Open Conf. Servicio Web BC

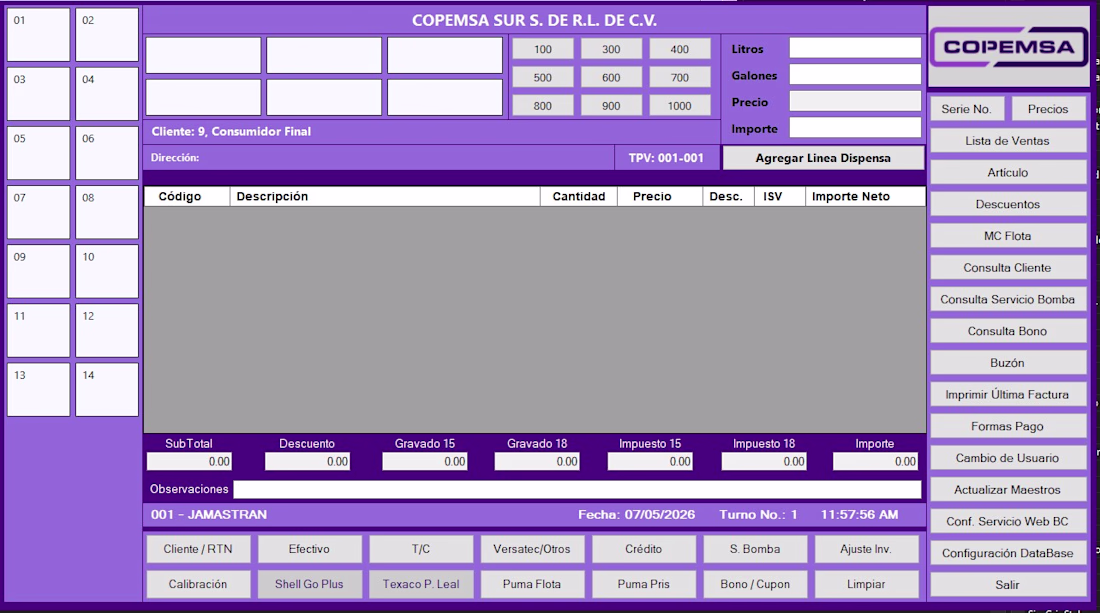[x=1007, y=521]
